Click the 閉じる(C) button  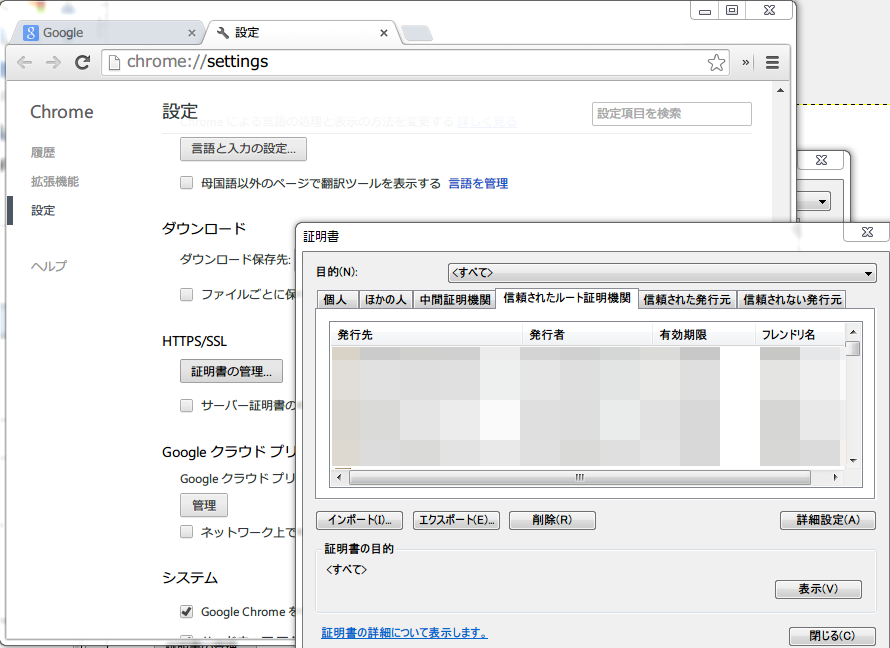(x=832, y=636)
